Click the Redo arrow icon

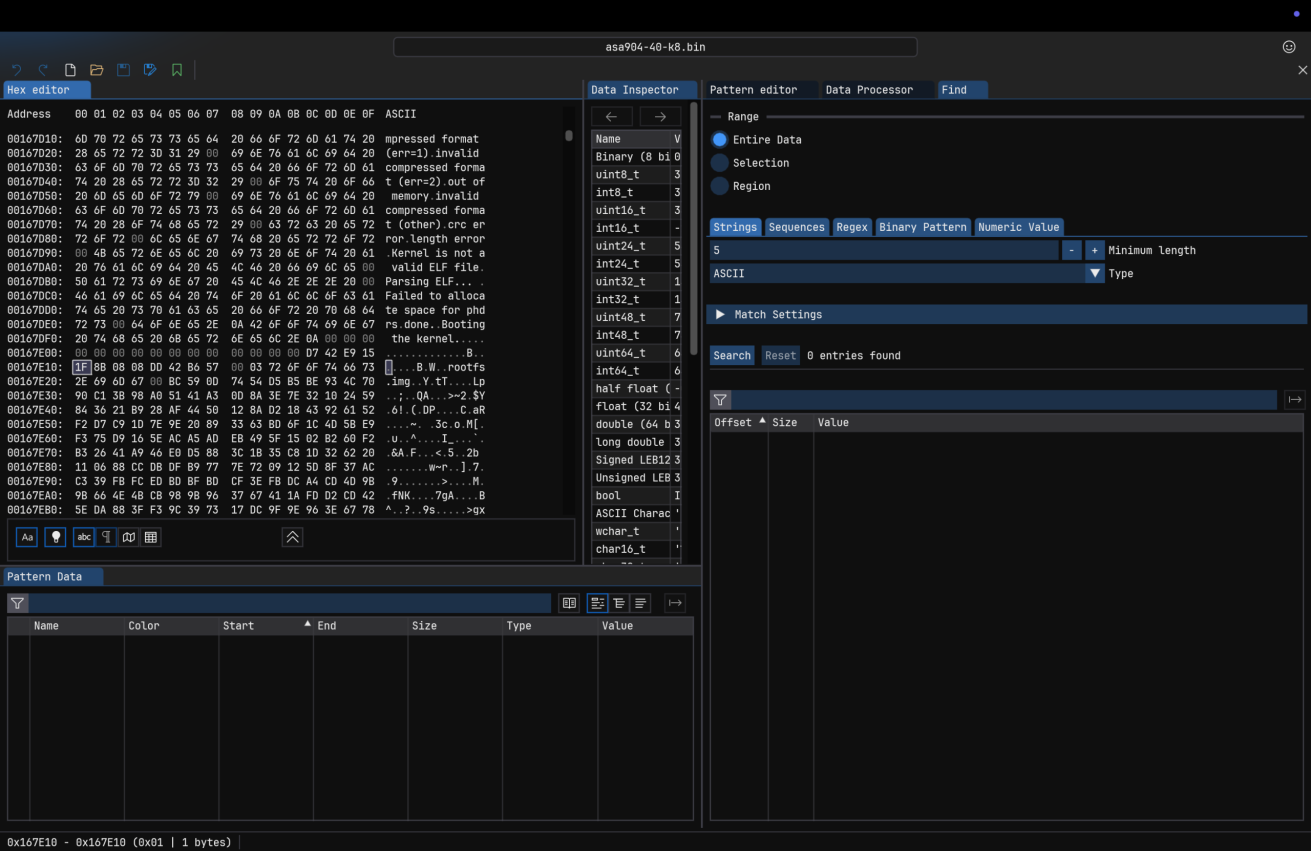[x=43, y=70]
